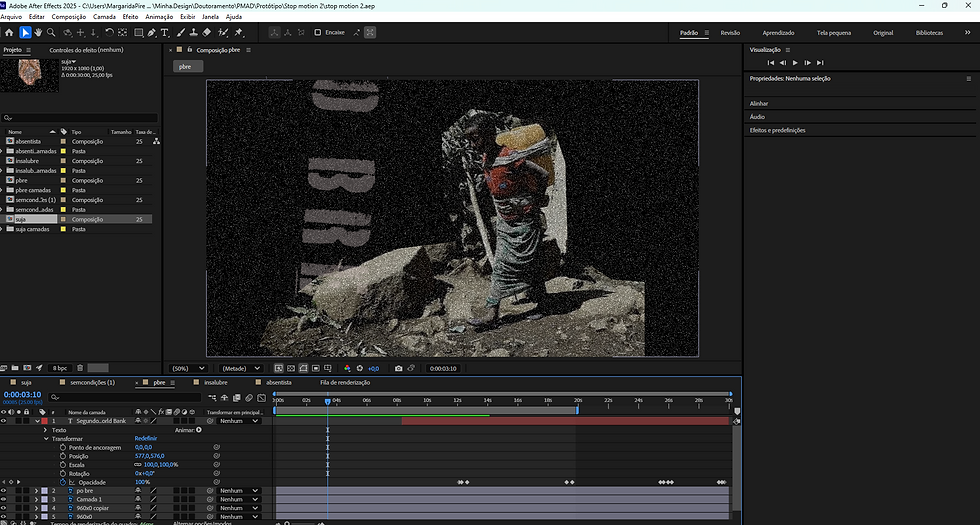This screenshot has width=980, height=525.
Task: Toggle the Posição stopwatch
Action: (62, 456)
